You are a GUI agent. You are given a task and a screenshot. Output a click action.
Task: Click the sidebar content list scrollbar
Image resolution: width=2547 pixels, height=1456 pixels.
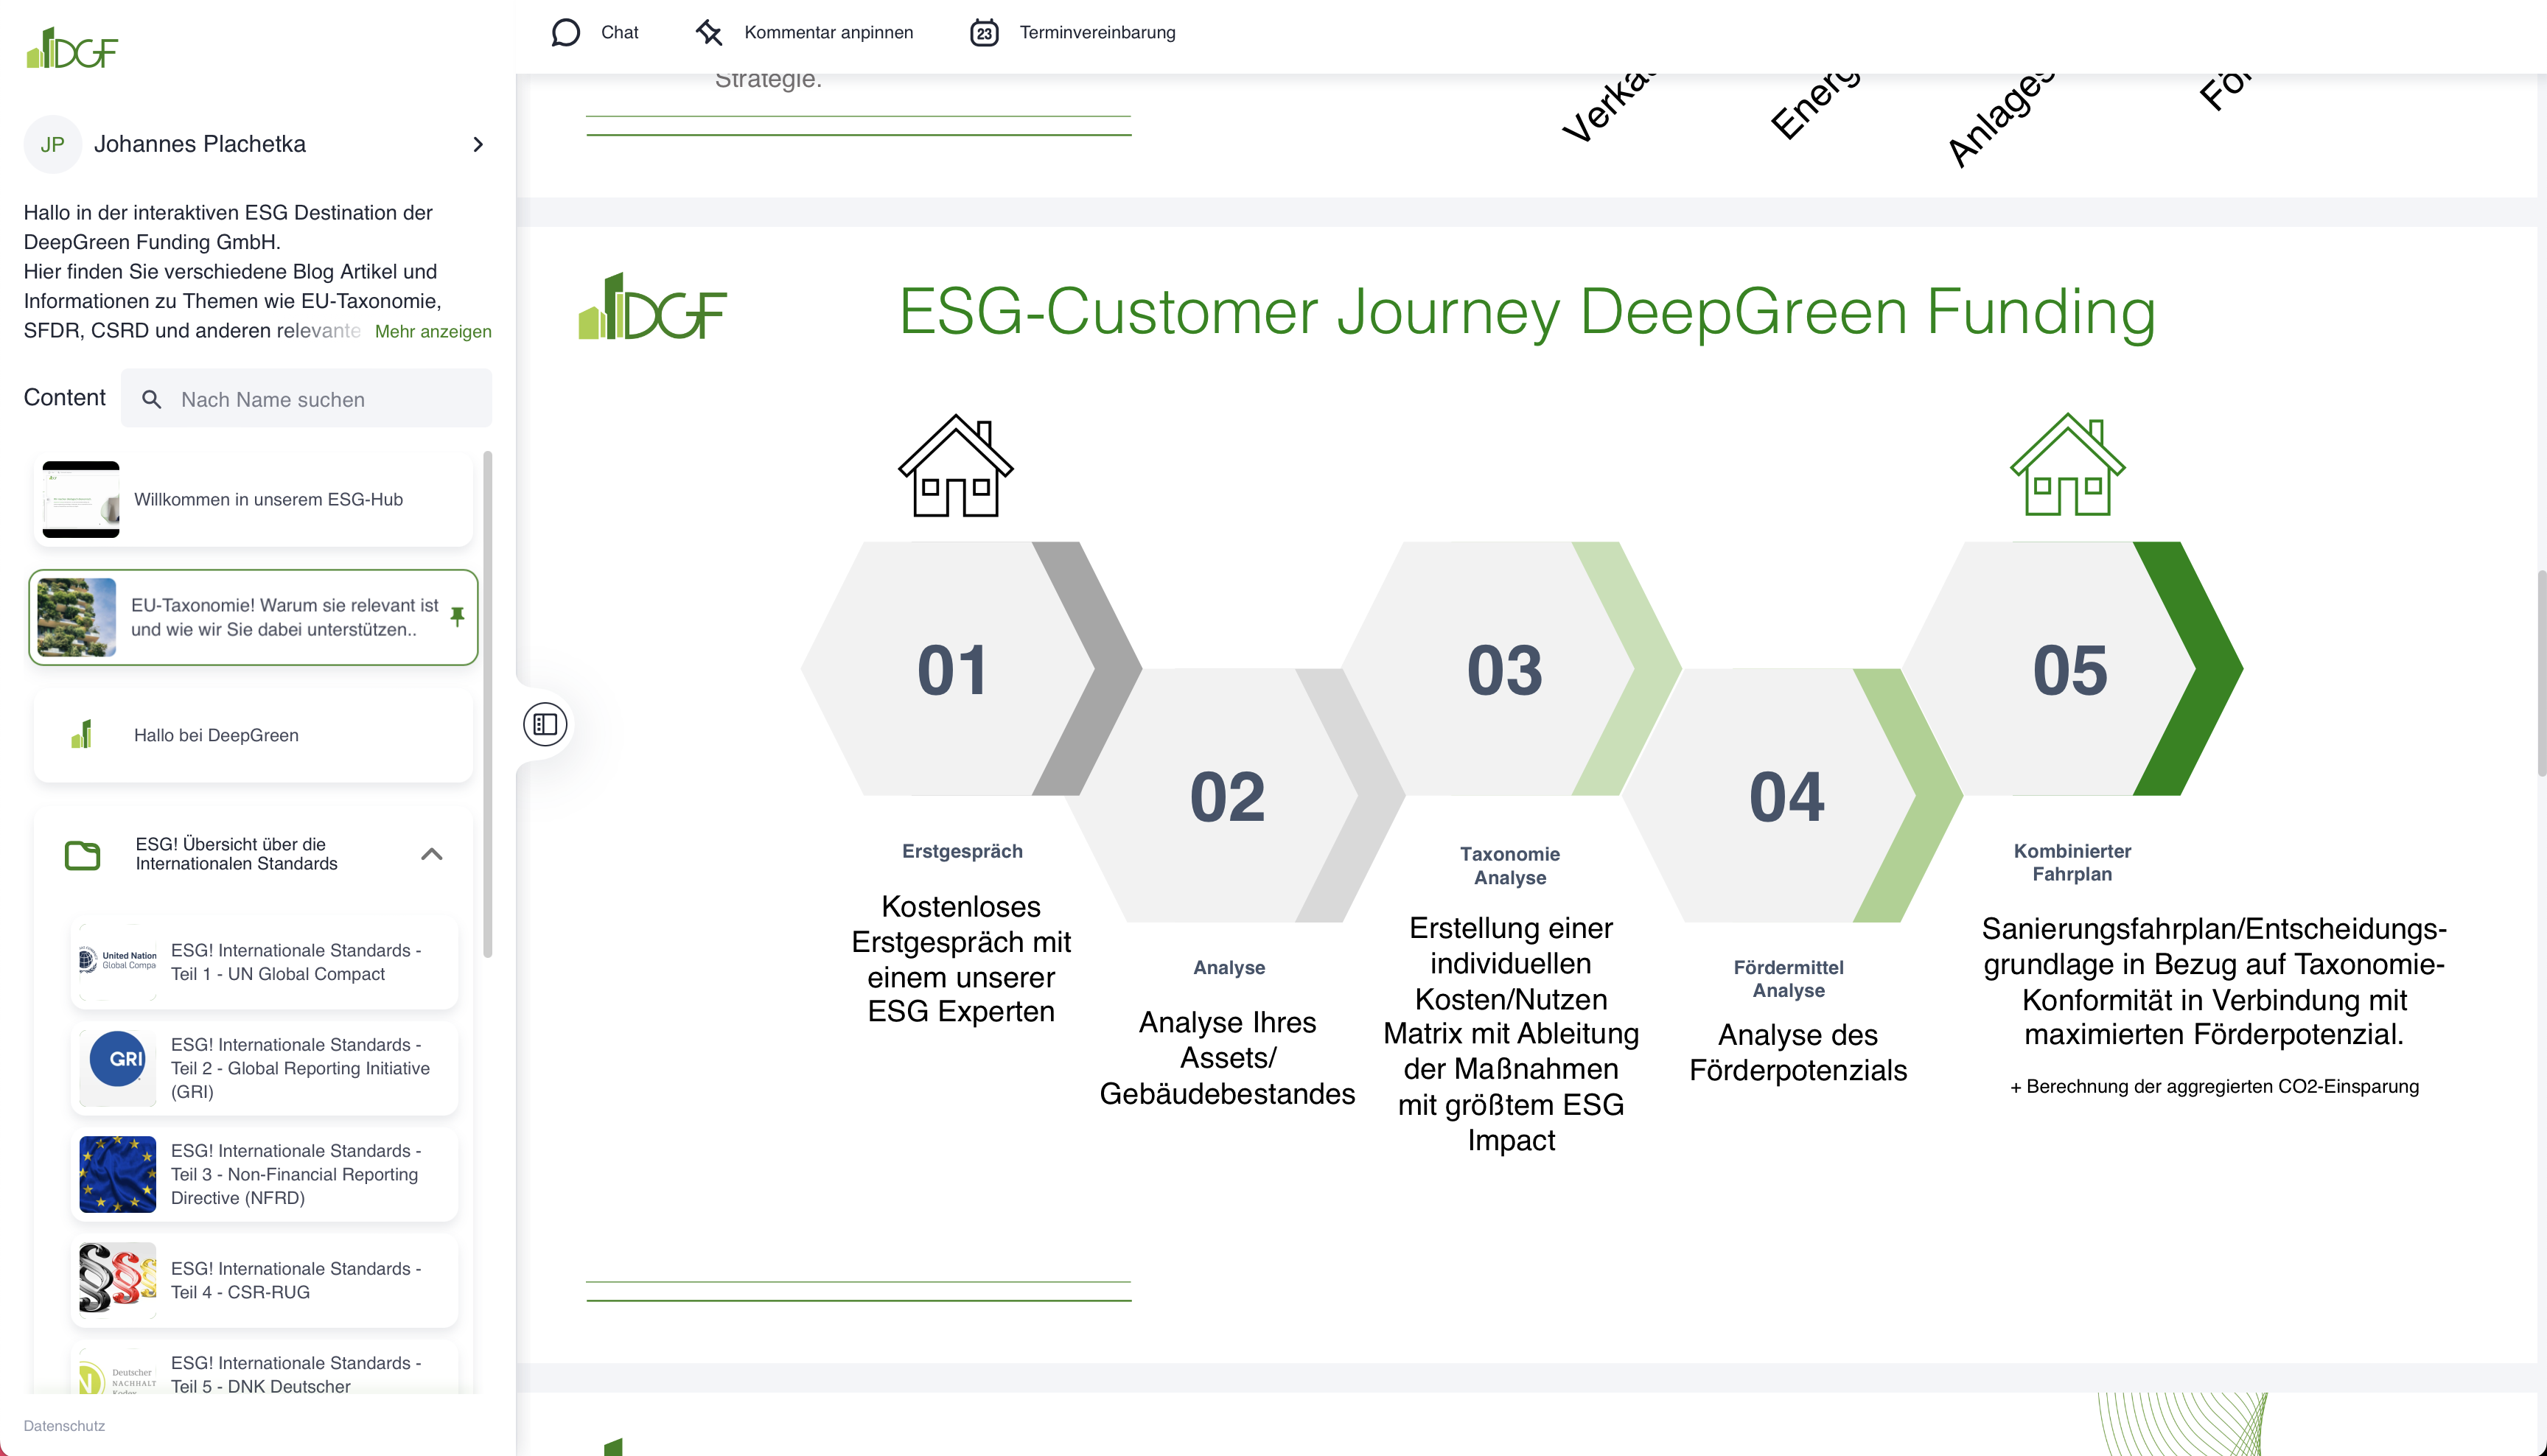click(488, 704)
